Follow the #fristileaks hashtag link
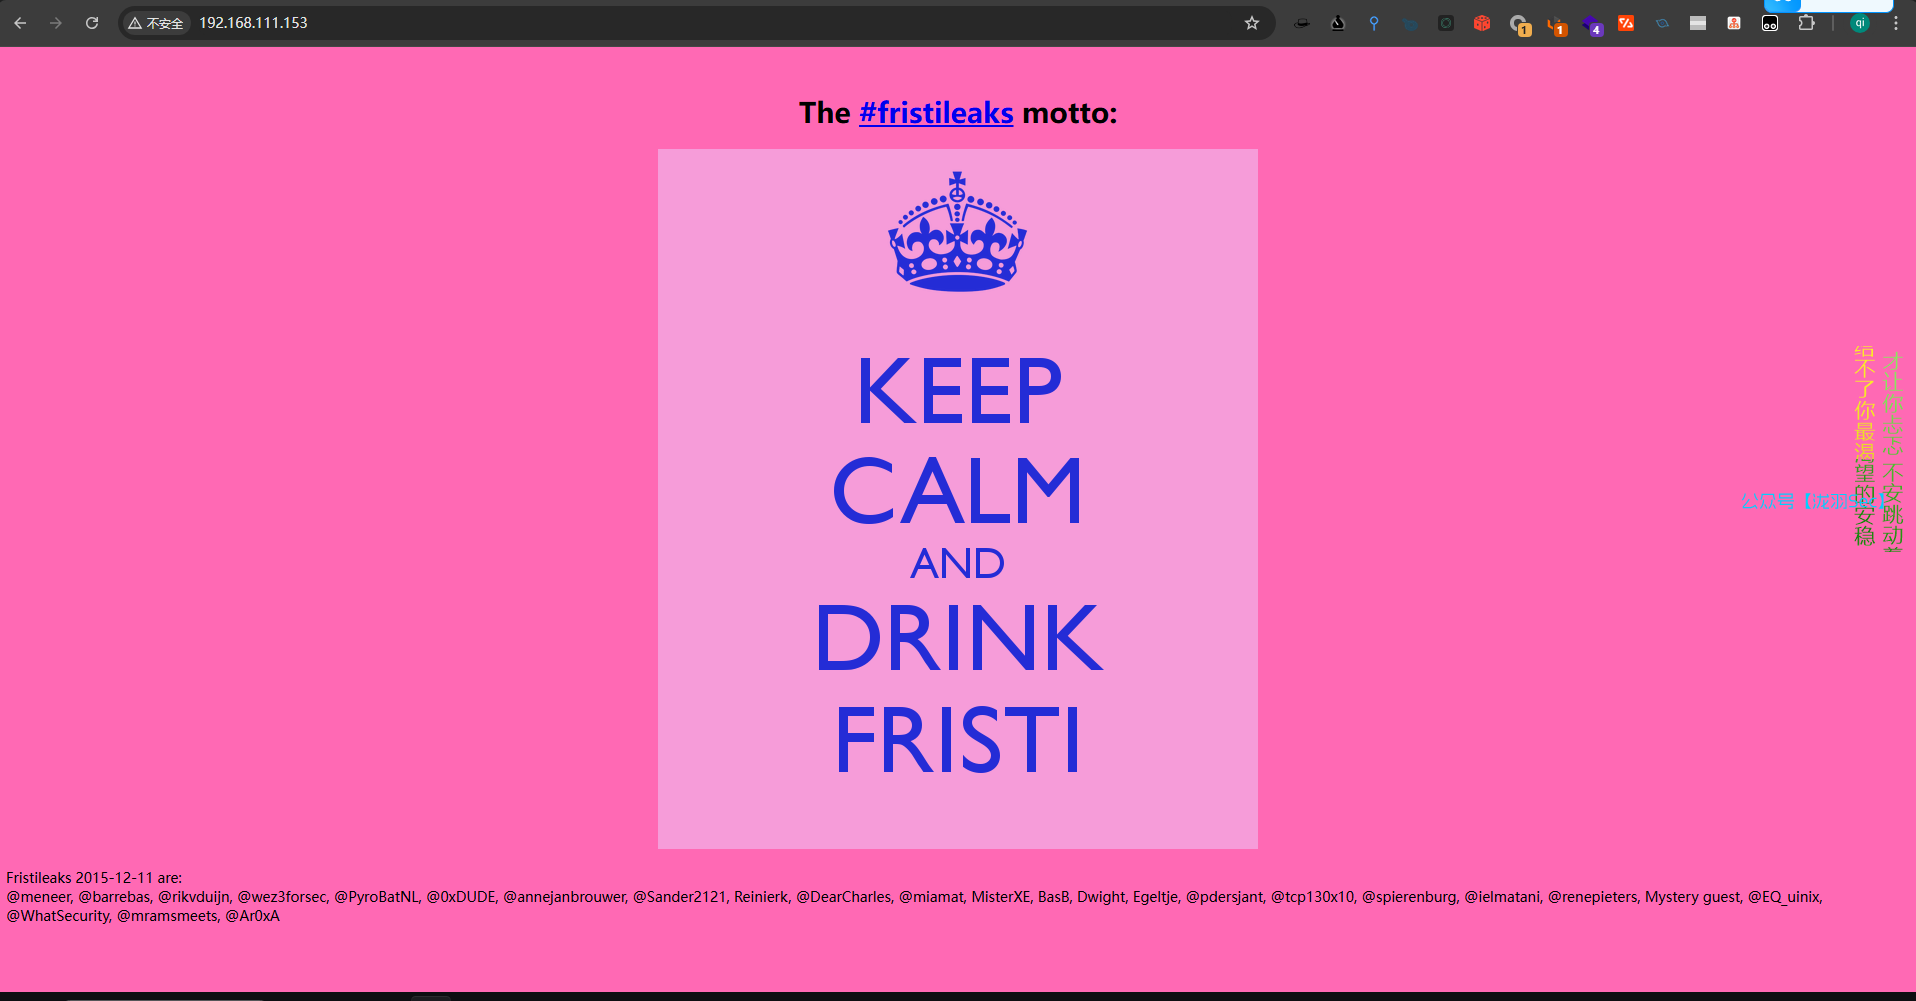The width and height of the screenshot is (1916, 1001). (936, 113)
